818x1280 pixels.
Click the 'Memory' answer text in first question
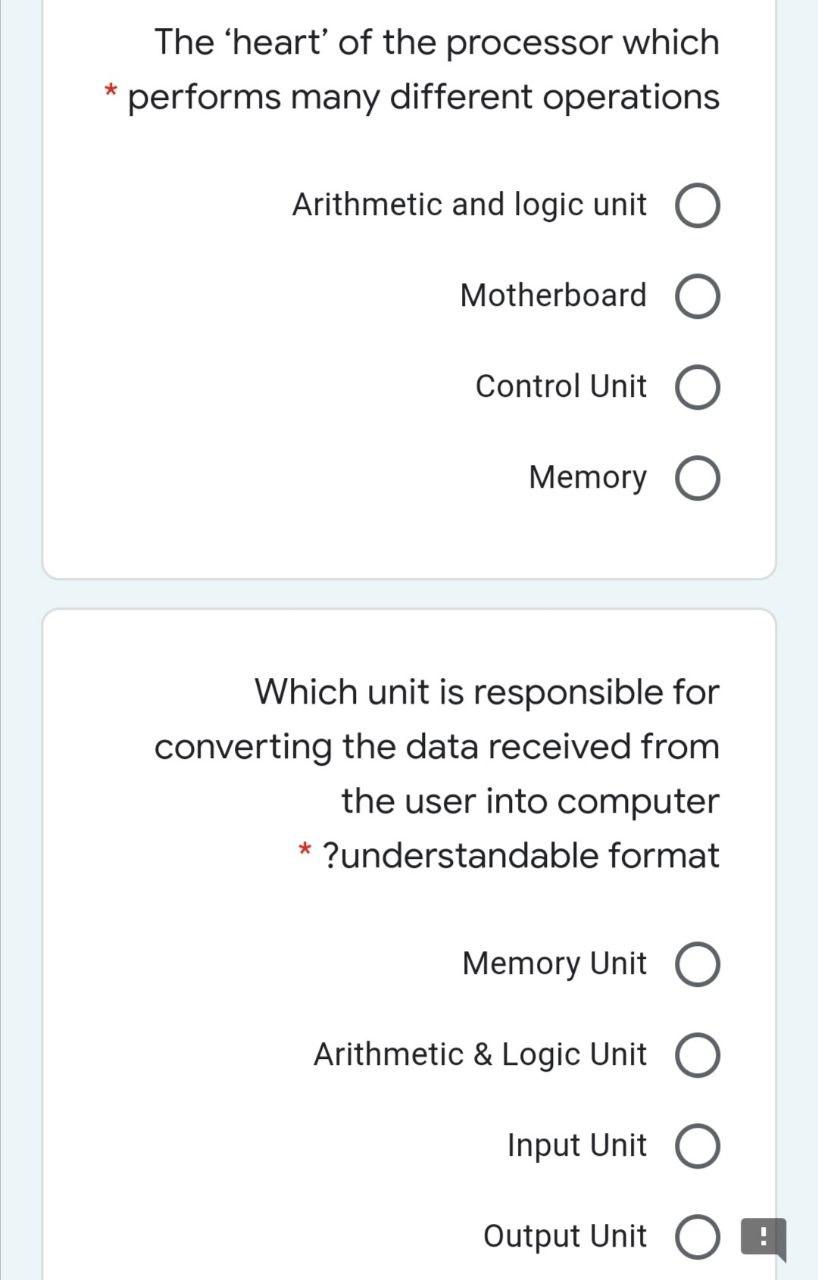pyautogui.click(x=587, y=478)
